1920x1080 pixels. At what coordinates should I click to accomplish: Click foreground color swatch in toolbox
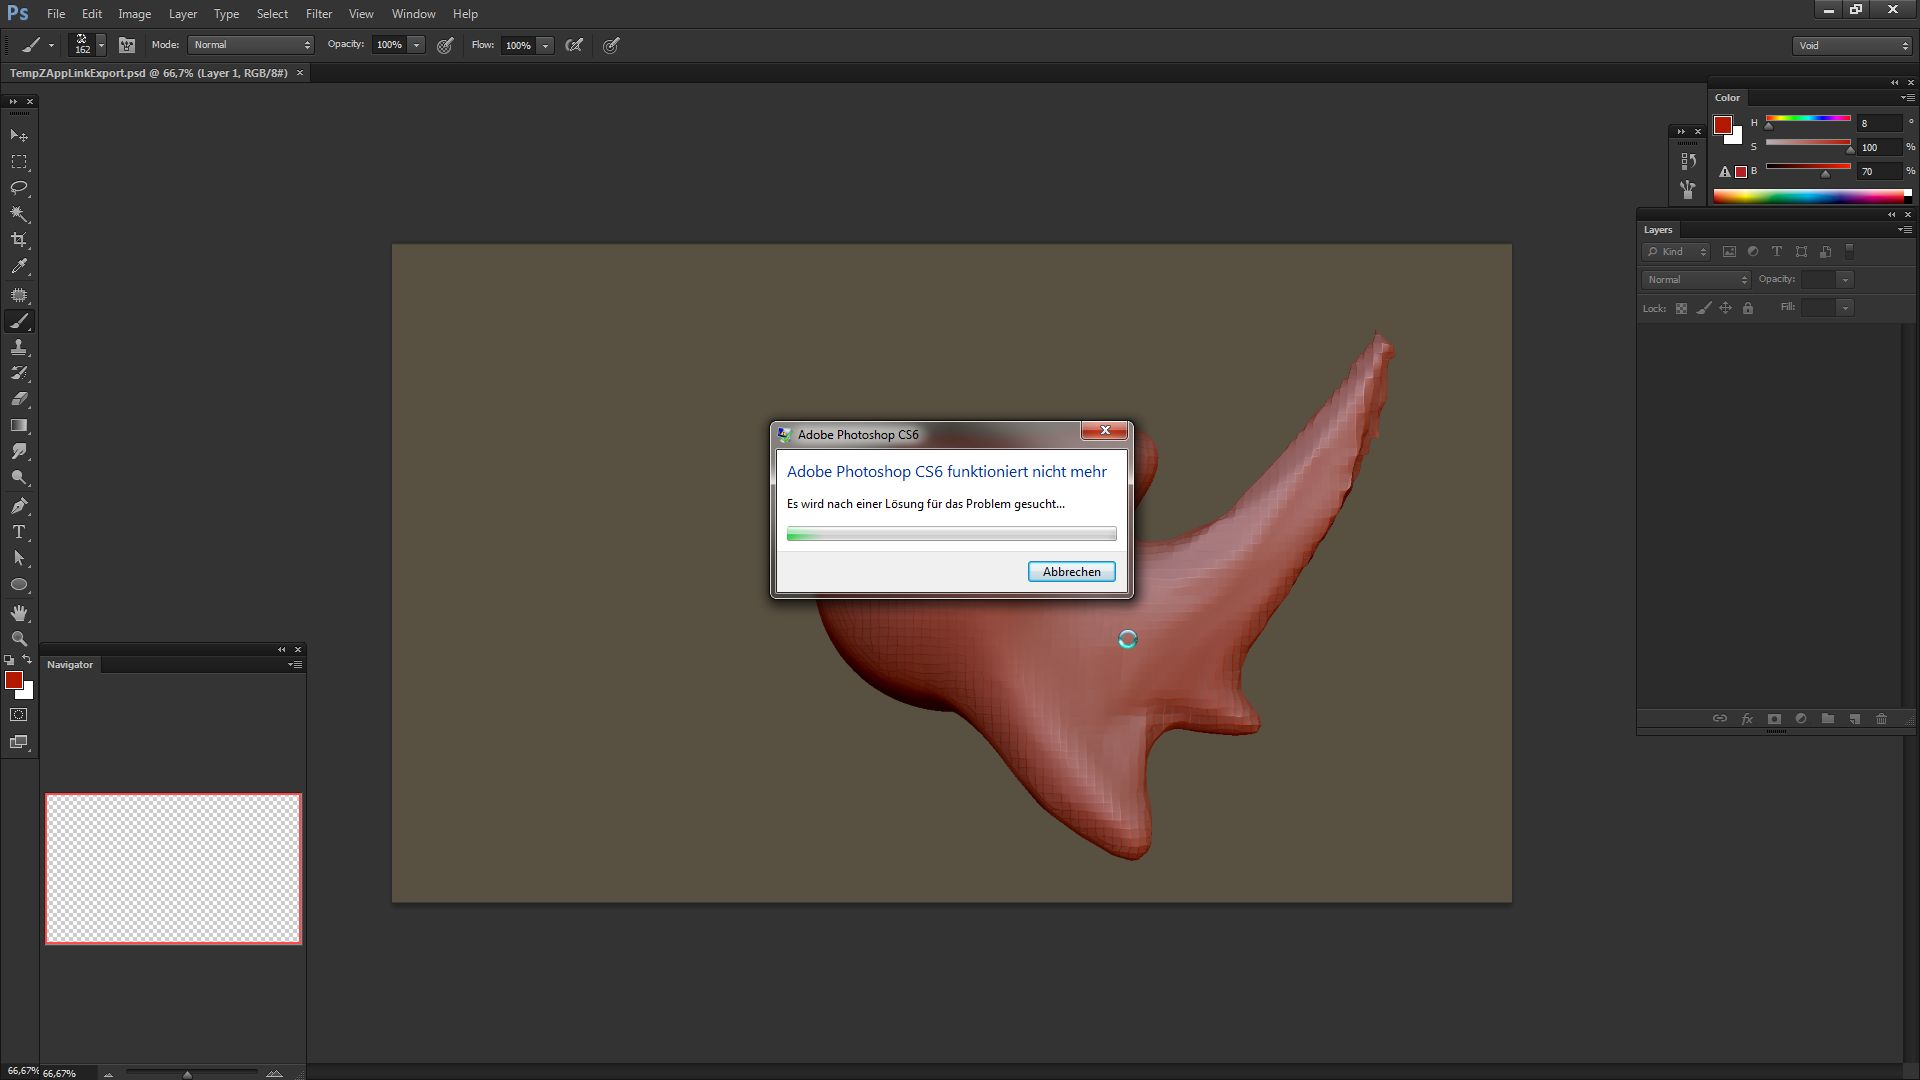(14, 680)
